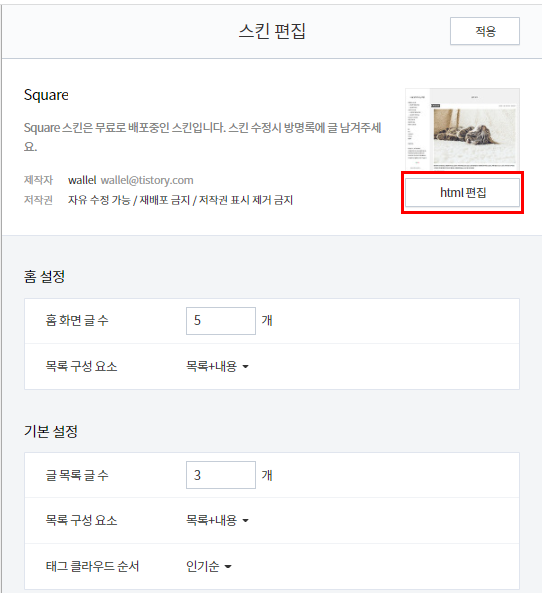Open the html 편집 editor button
542x593 pixels.
(462, 192)
